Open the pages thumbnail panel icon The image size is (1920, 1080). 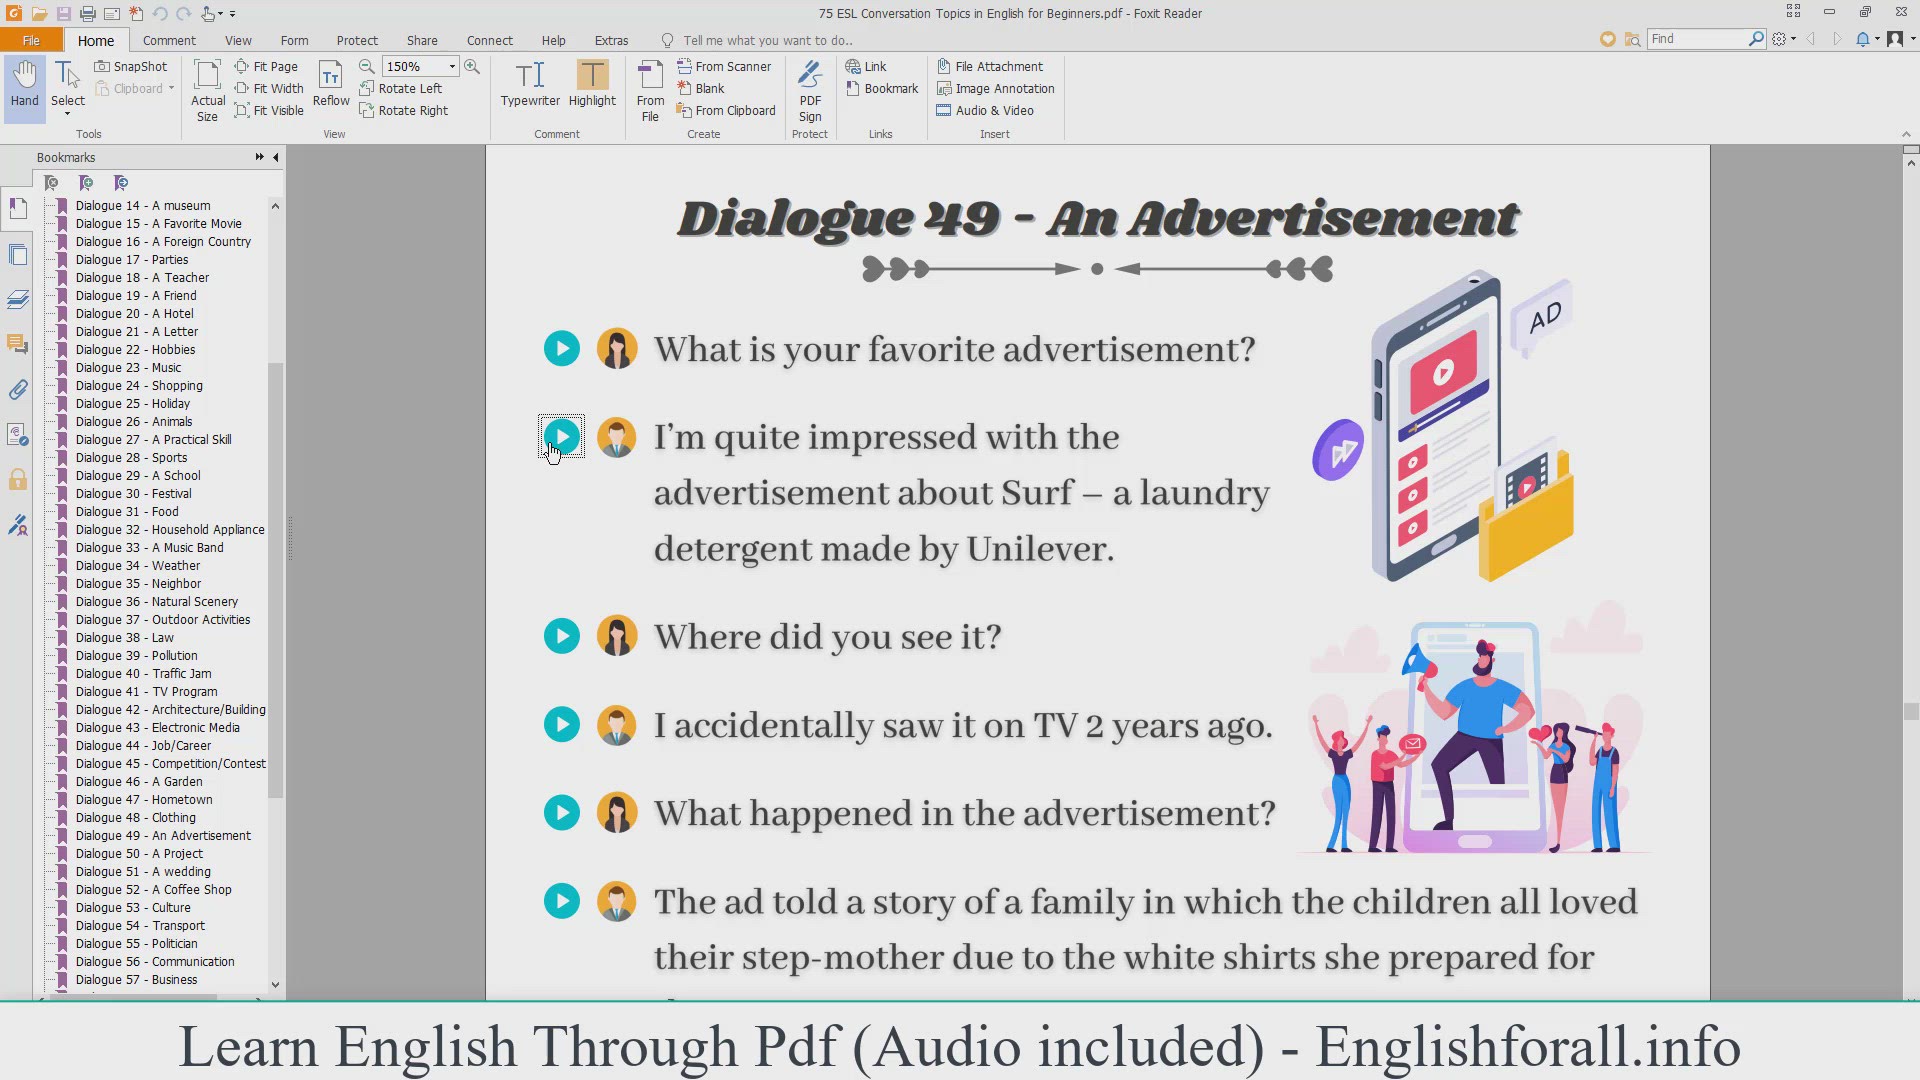(18, 254)
